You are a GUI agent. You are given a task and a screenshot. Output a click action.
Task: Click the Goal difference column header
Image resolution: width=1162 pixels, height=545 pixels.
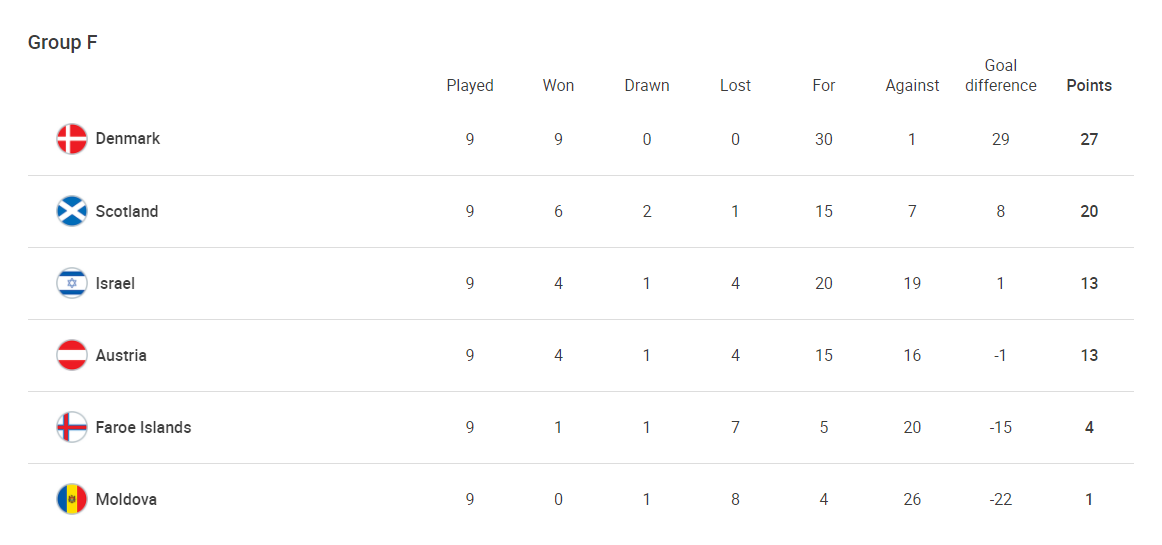click(1001, 76)
